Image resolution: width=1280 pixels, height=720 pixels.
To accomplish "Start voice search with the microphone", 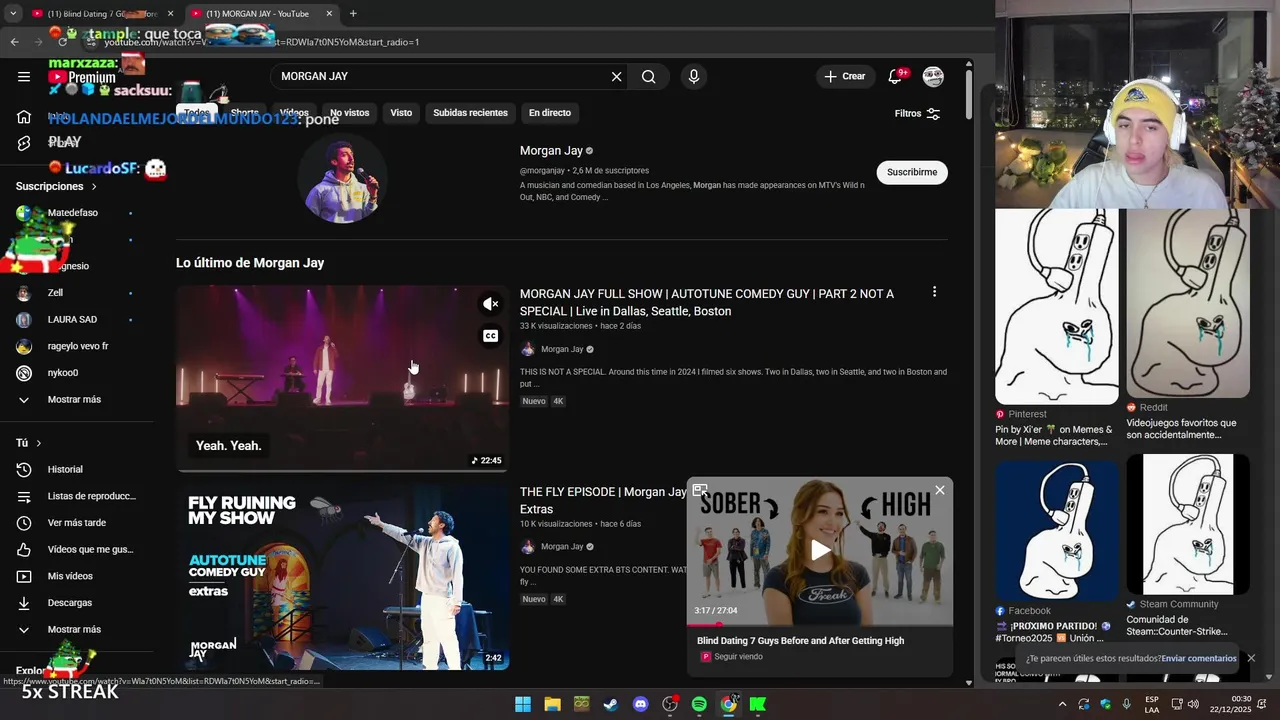I will (x=693, y=76).
